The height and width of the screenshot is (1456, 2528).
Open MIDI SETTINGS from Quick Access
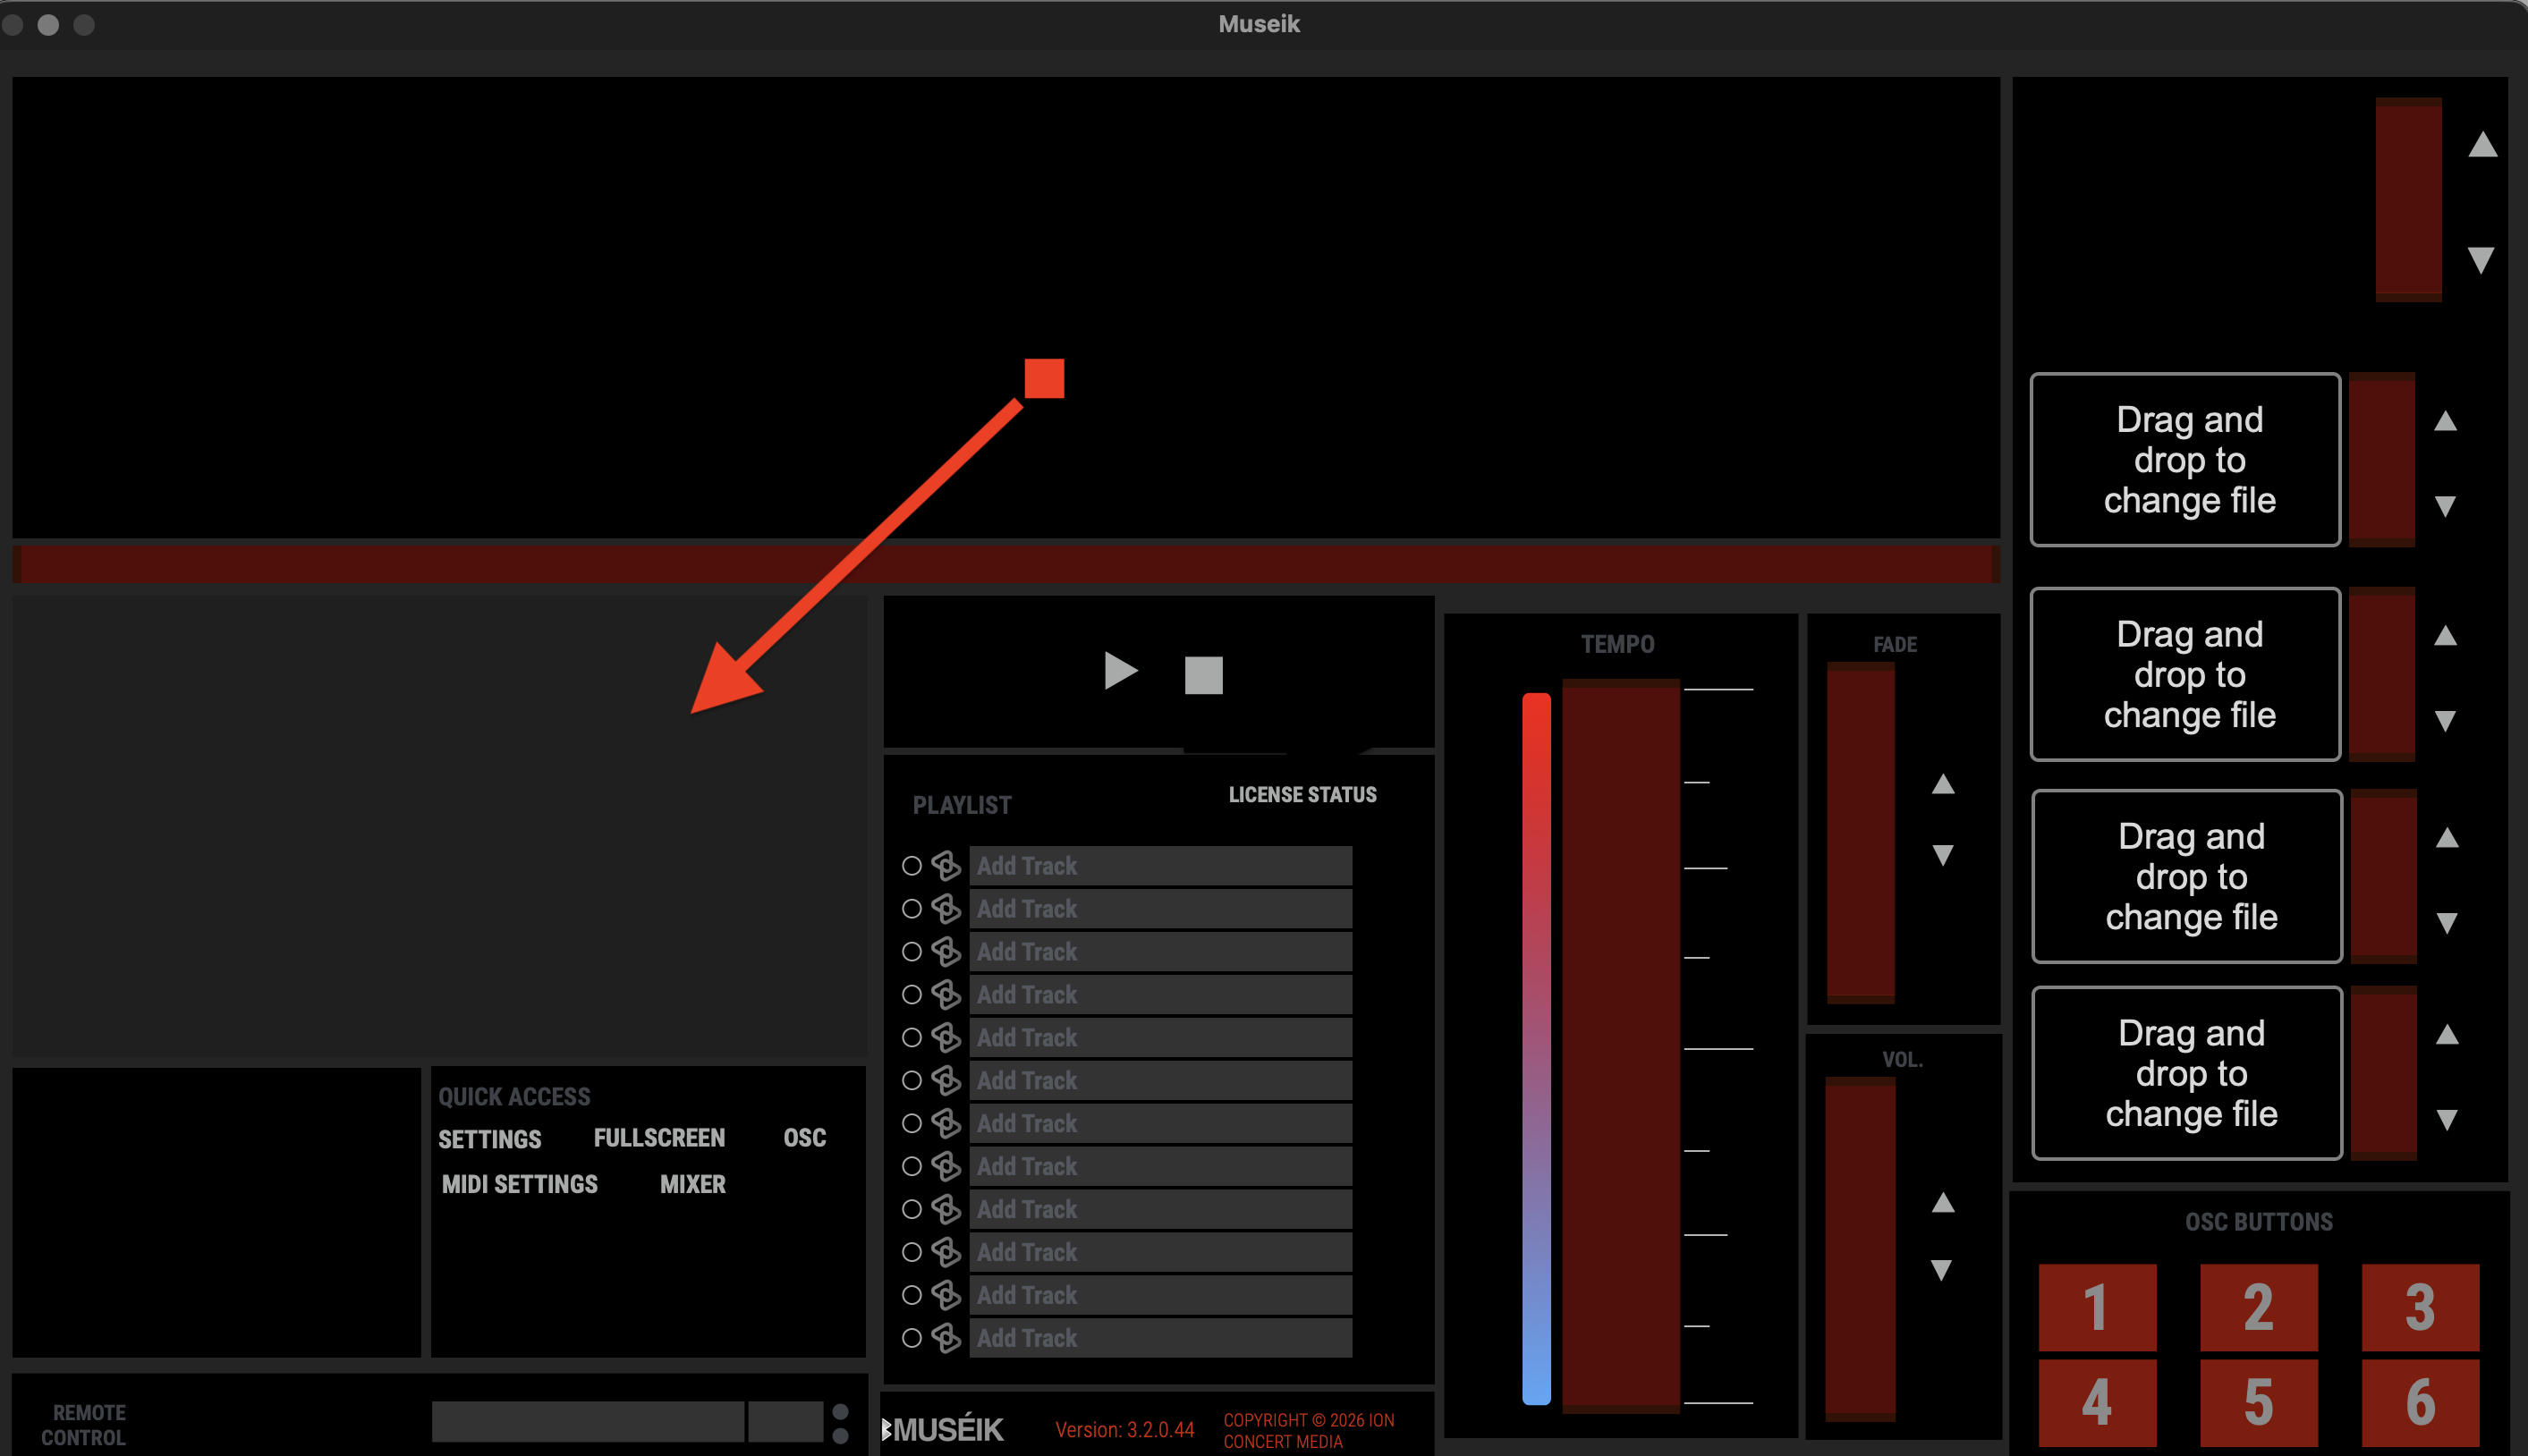click(520, 1184)
